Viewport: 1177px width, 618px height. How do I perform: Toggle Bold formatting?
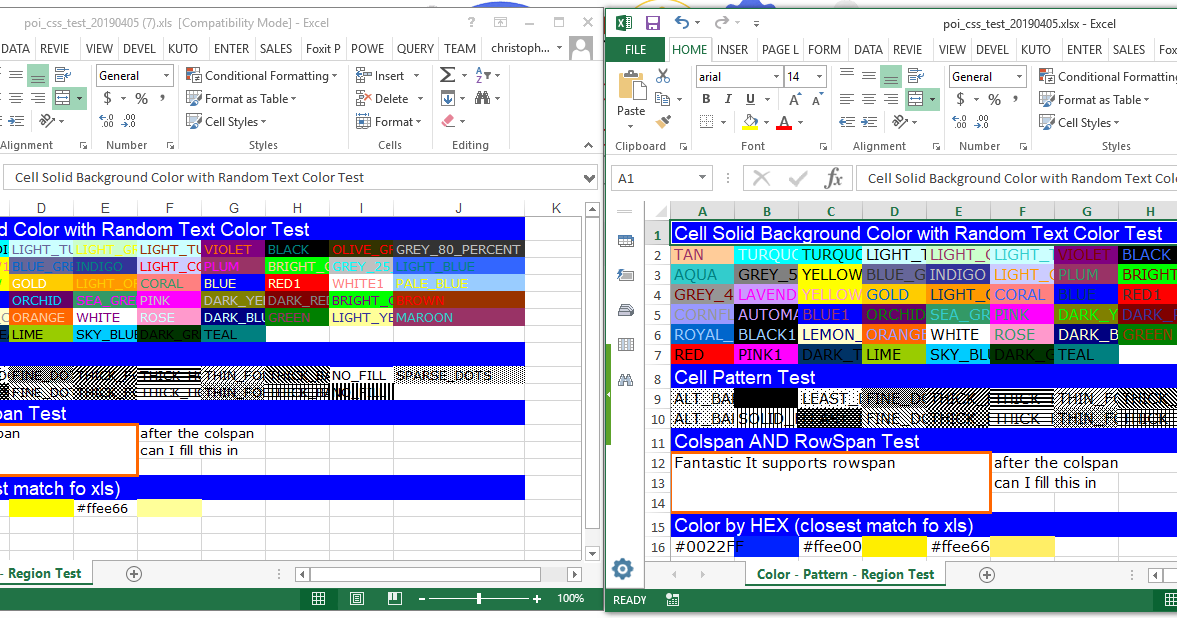706,99
